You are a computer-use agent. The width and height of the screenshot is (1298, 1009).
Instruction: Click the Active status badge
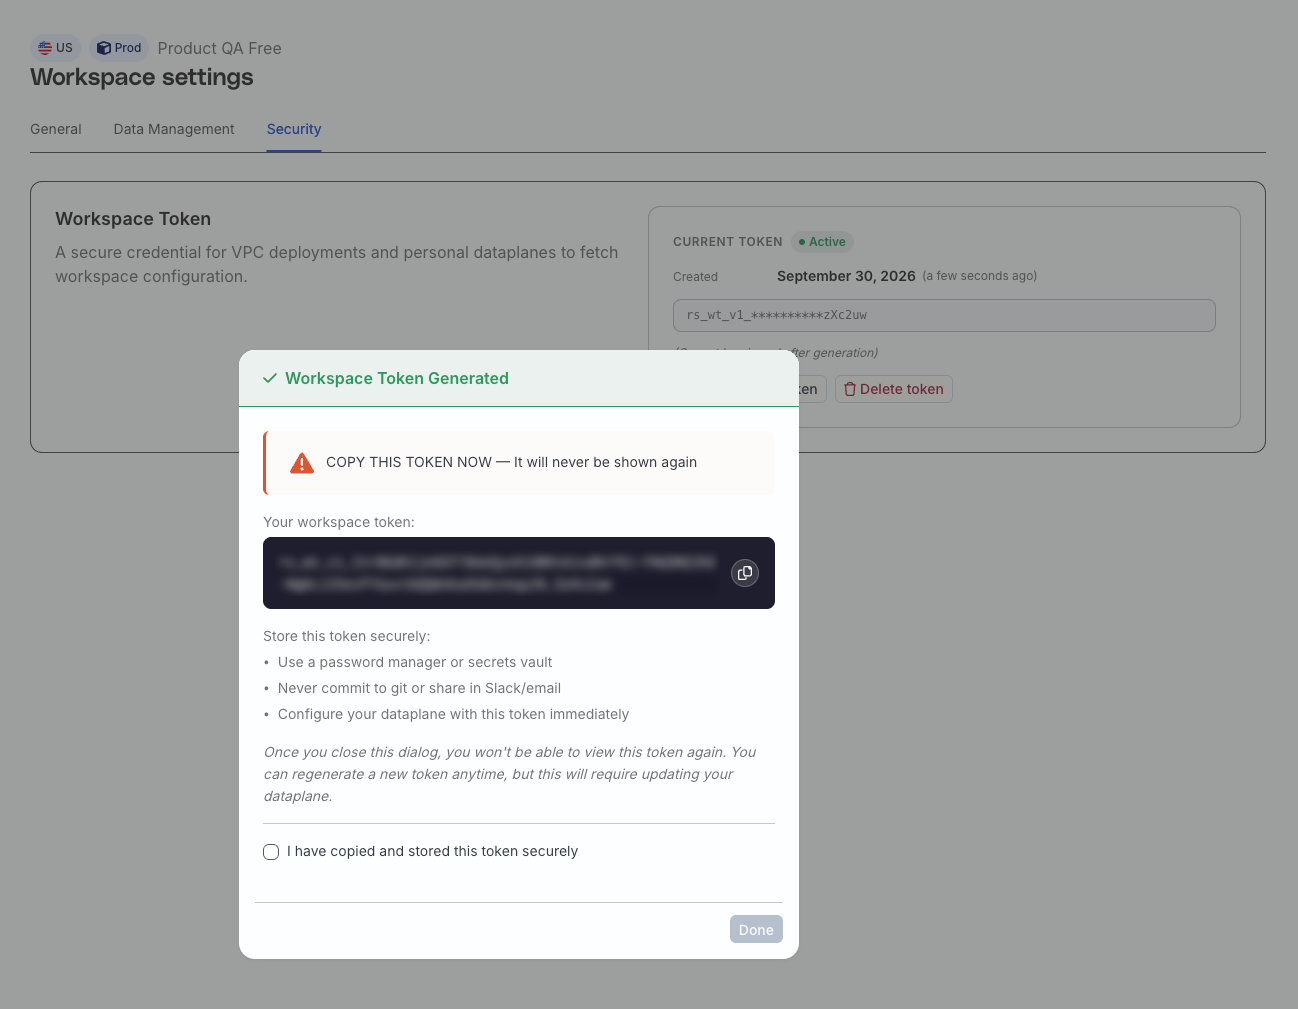[x=822, y=242]
